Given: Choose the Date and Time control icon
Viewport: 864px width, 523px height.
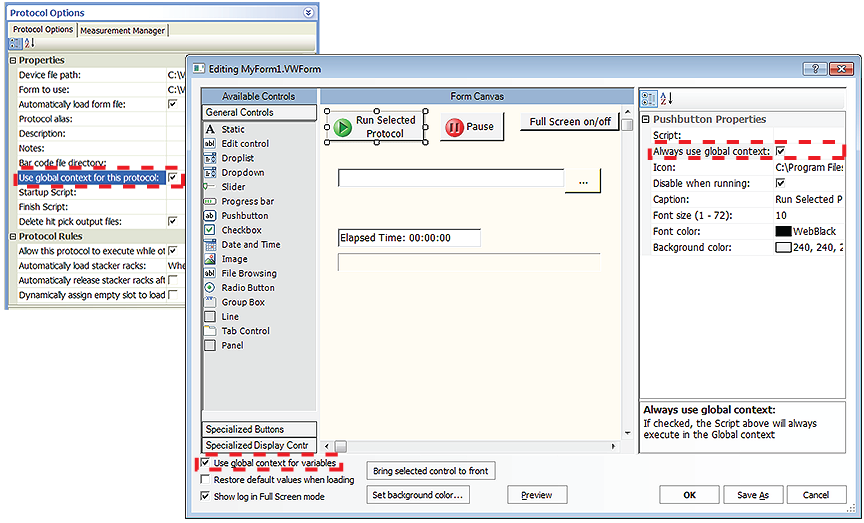Looking at the screenshot, I should tap(210, 245).
